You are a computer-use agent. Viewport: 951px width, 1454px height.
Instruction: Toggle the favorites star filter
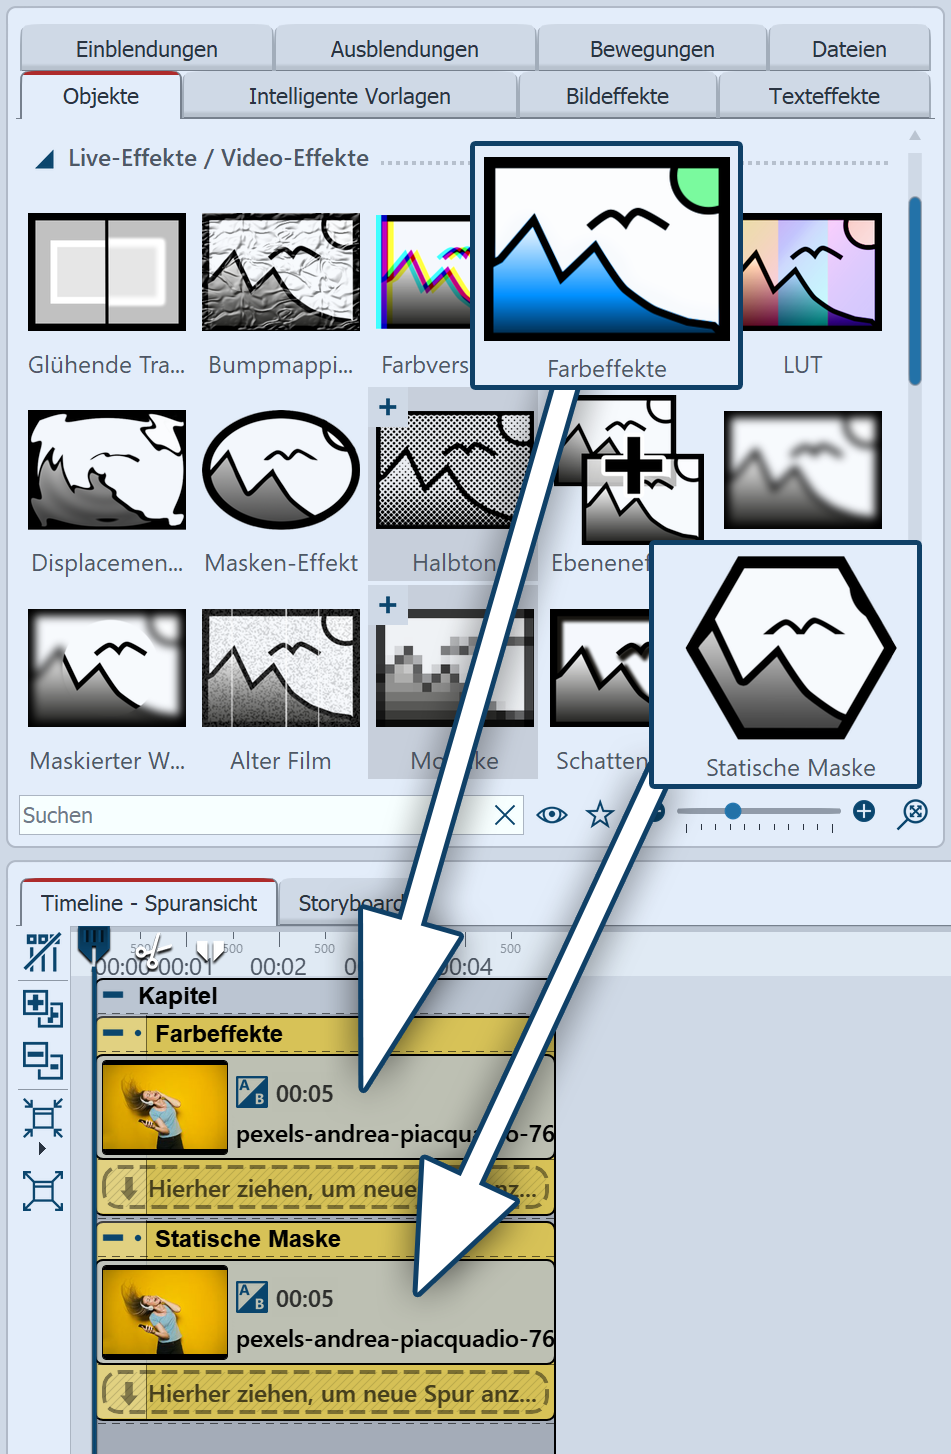(x=600, y=814)
